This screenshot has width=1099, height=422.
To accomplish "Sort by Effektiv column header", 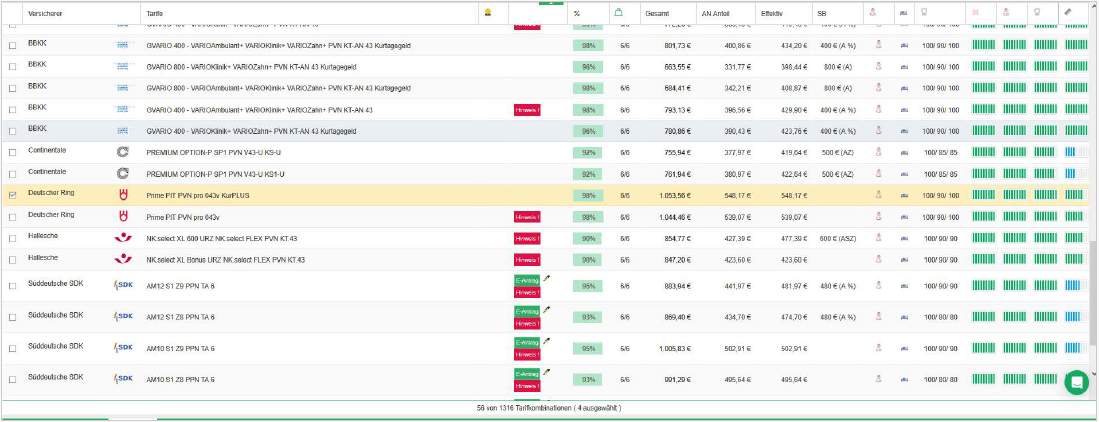I will pyautogui.click(x=770, y=12).
